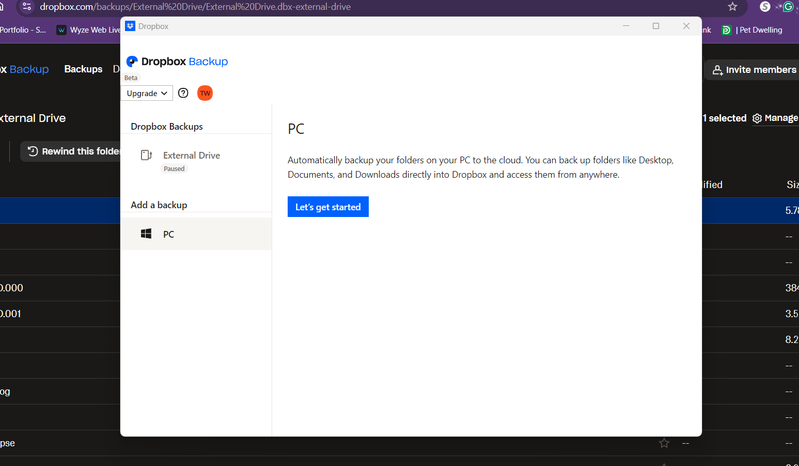Click the Windows logo icon beside PC

pos(146,234)
